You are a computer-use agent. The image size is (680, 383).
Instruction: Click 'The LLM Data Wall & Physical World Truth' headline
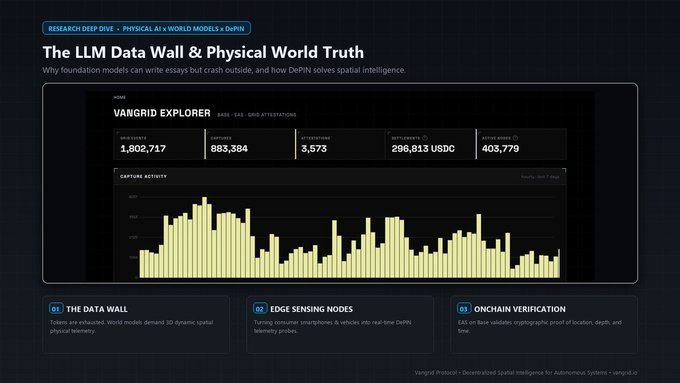203,52
